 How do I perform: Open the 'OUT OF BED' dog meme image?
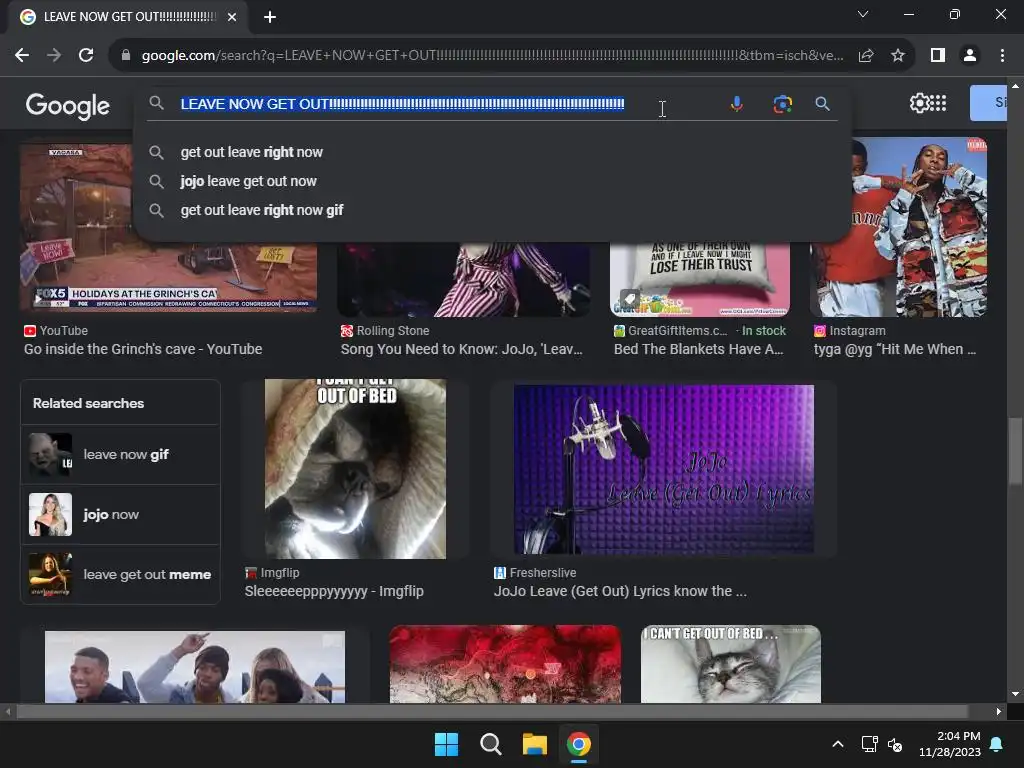tap(355, 469)
